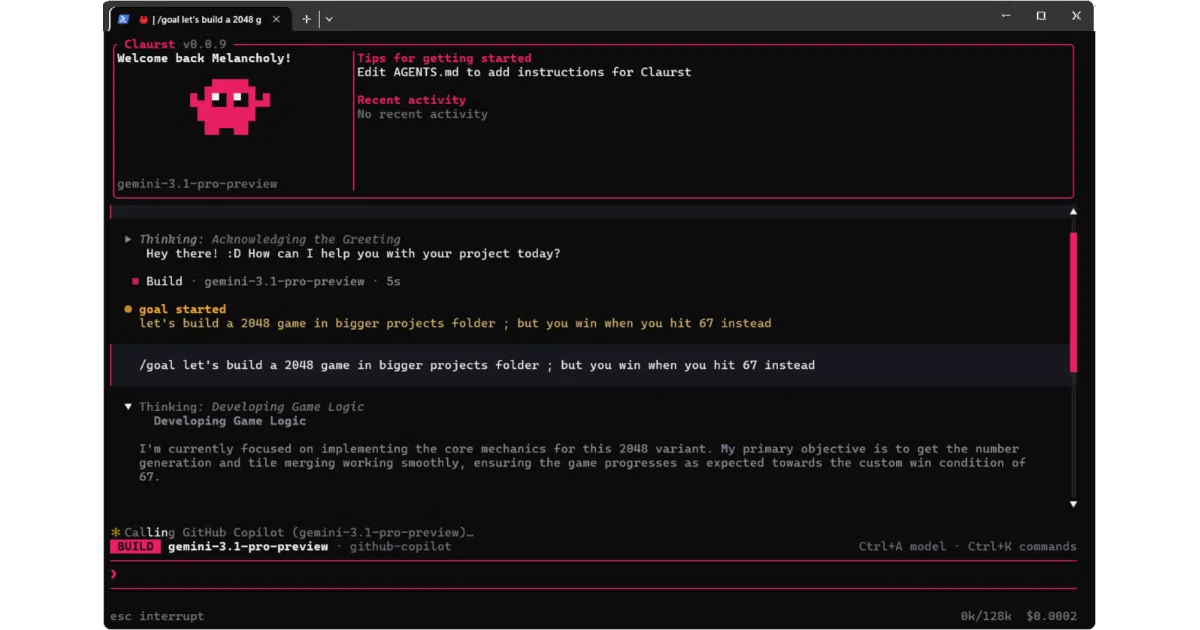Click the '0k/128k' token counter

[x=986, y=616]
